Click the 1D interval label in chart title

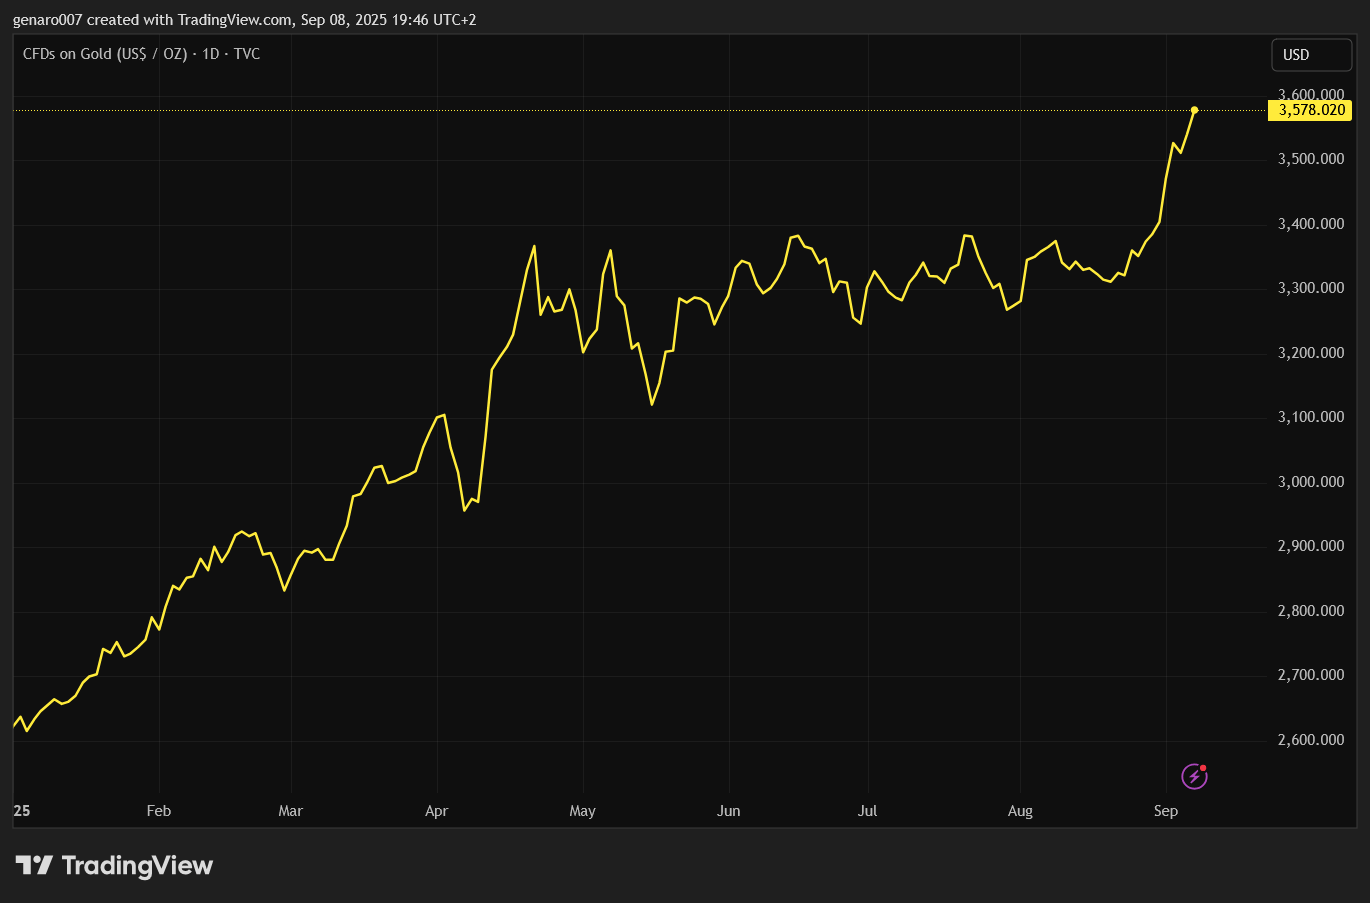pyautogui.click(x=210, y=54)
